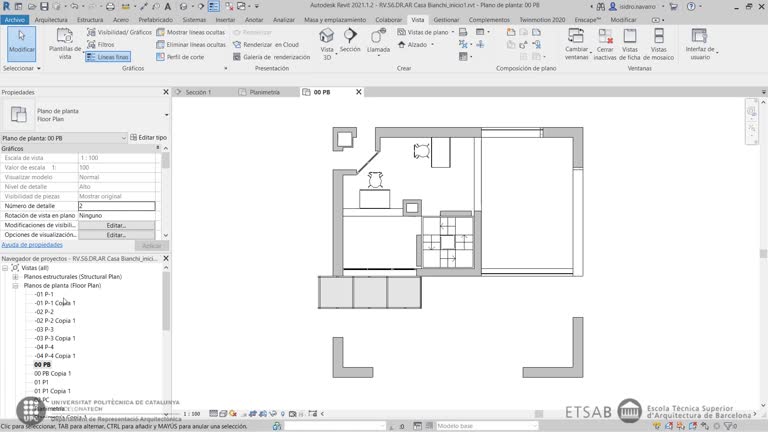Click Vistas de mosaico icon
This screenshot has width=768, height=432.
point(659,45)
